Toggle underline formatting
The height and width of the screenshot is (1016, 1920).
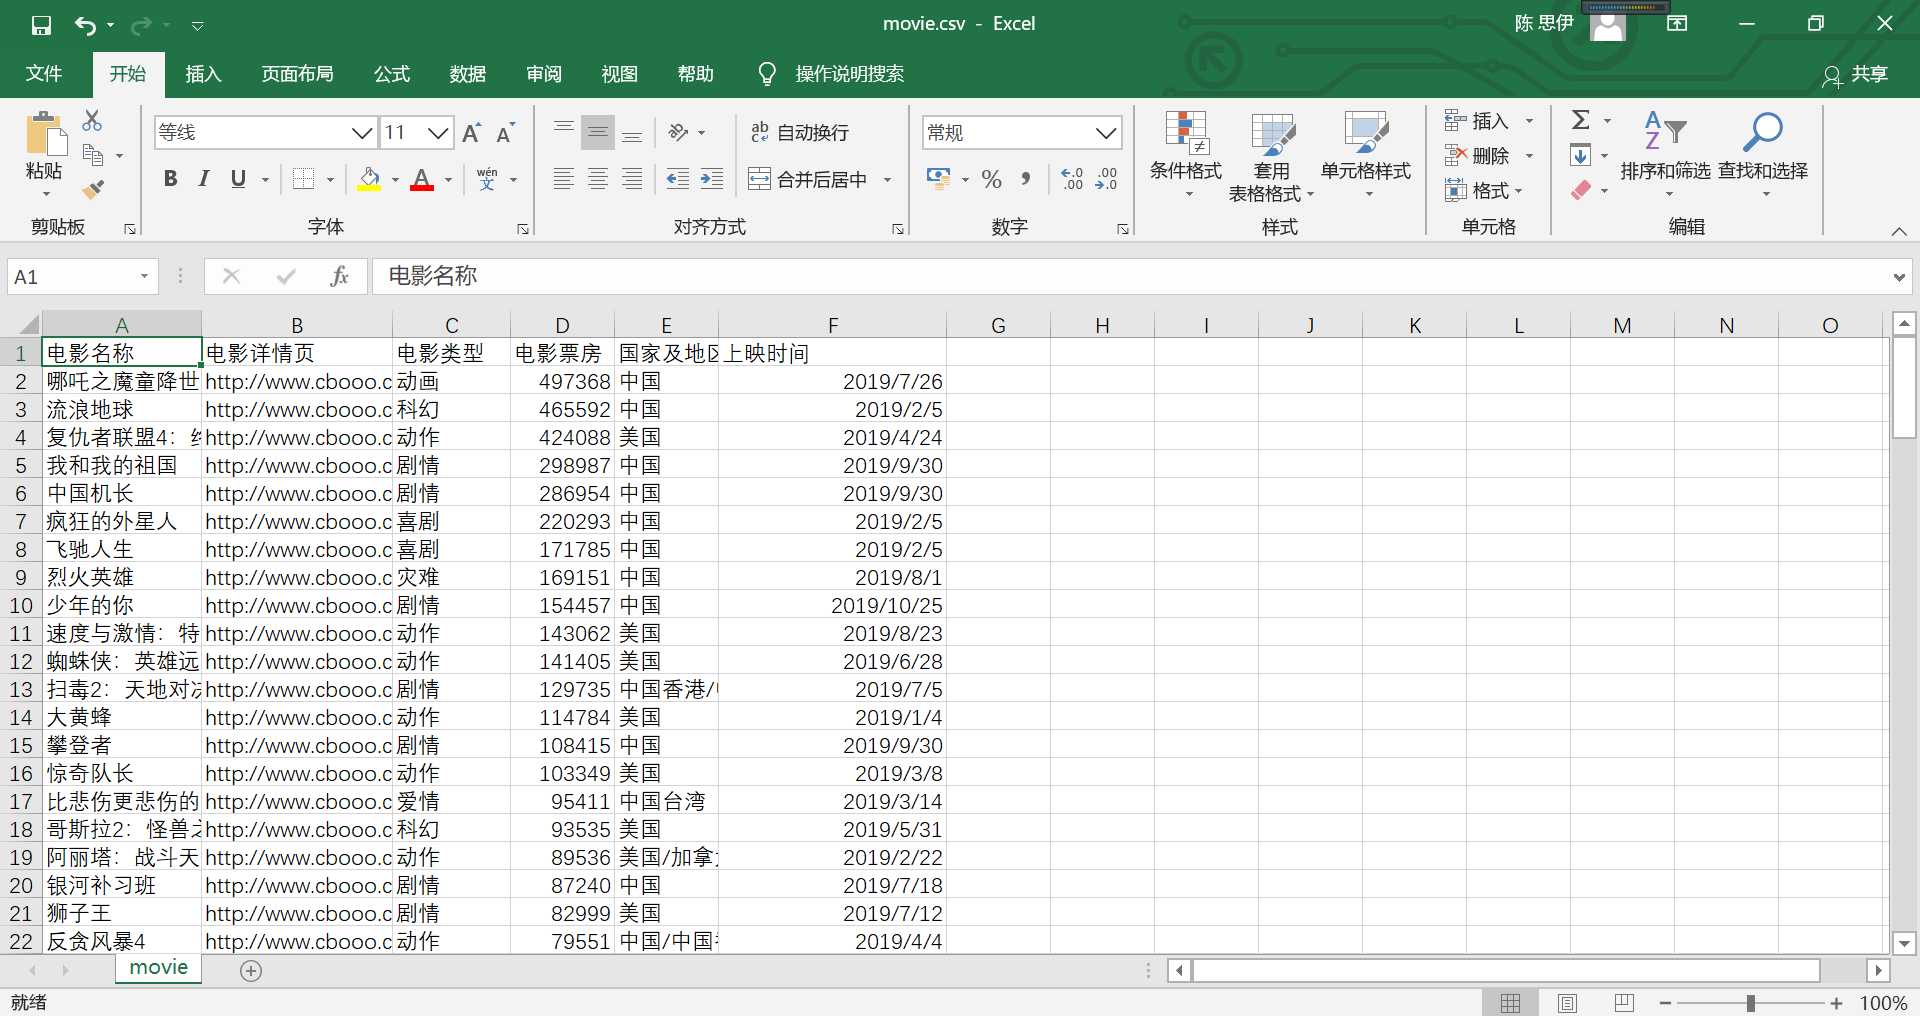coord(237,179)
